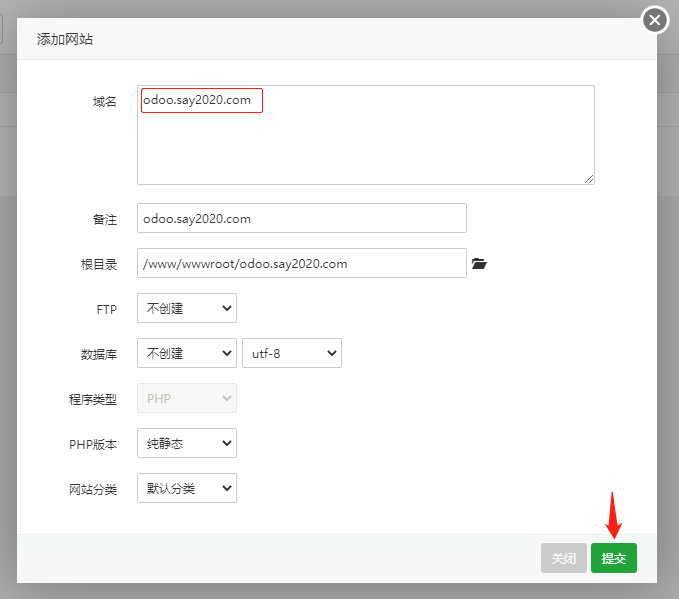Screen dimensions: 679x599
Task: Click the PHP版本 field label
Action: pos(93,444)
